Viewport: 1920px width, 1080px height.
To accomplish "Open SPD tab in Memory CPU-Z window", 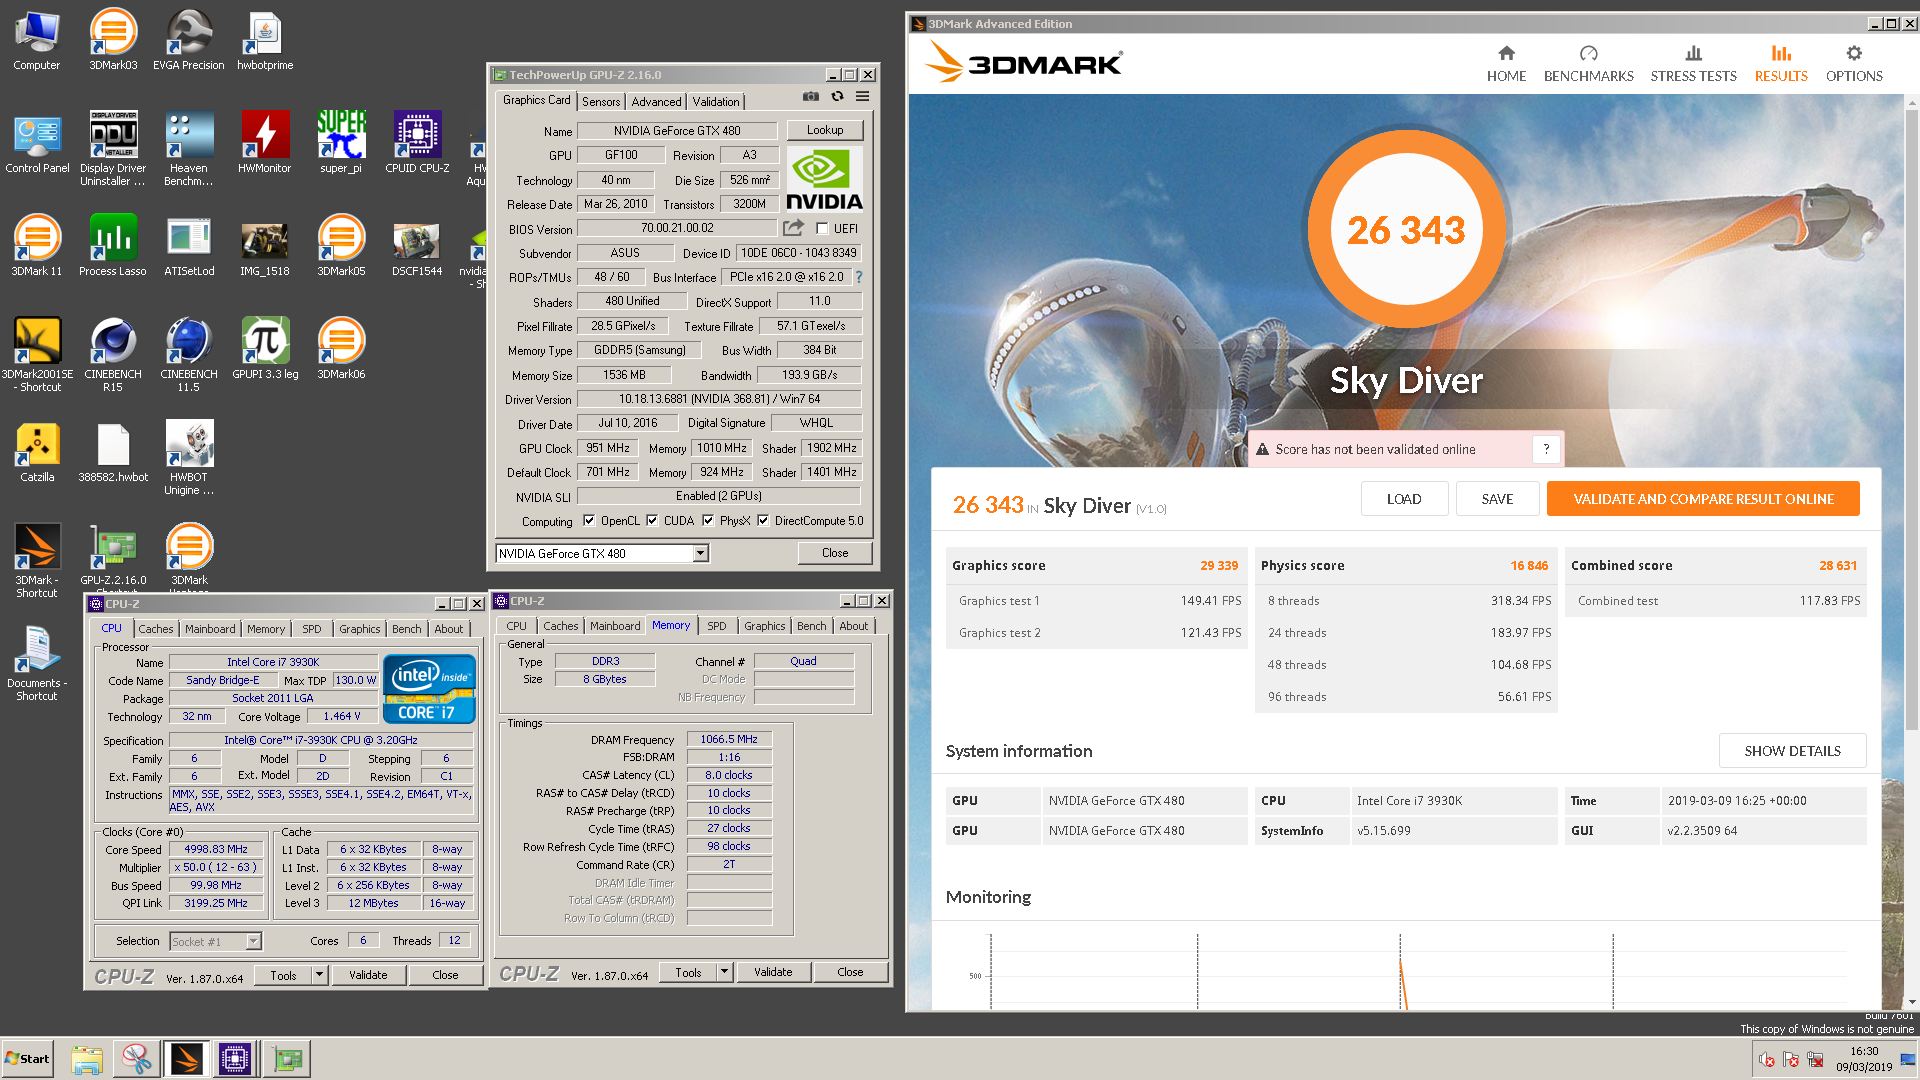I will point(717,626).
